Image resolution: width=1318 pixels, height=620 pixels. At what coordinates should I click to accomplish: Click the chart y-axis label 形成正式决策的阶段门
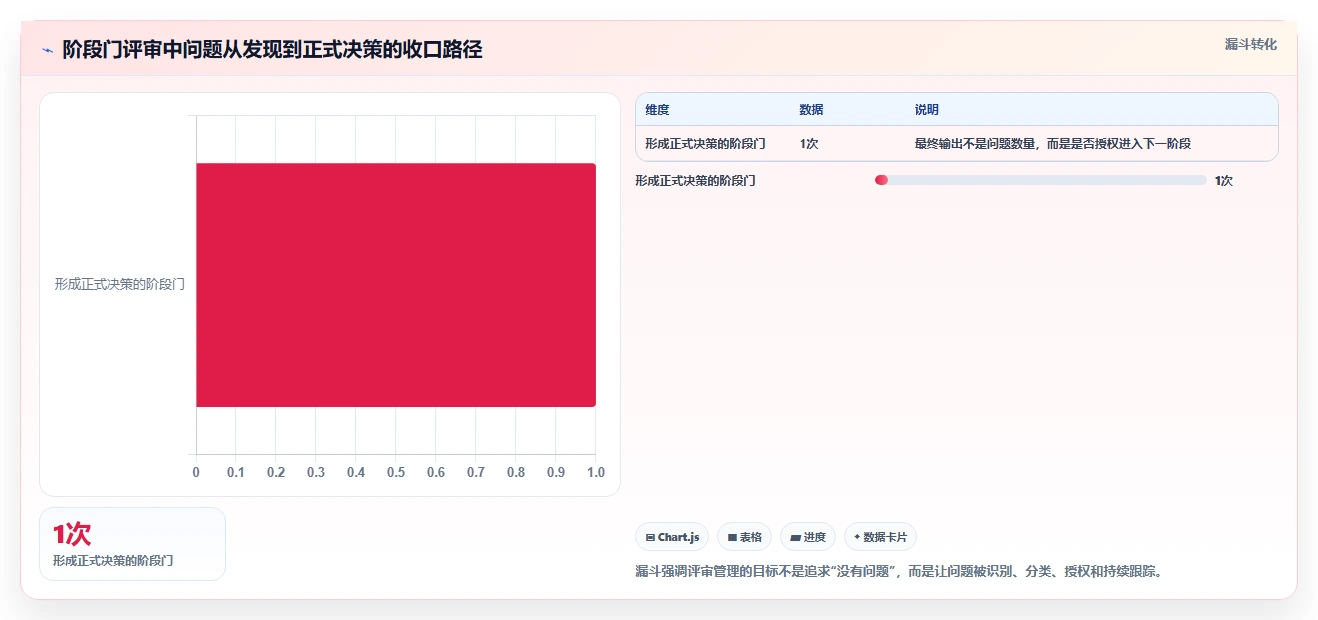tap(120, 284)
